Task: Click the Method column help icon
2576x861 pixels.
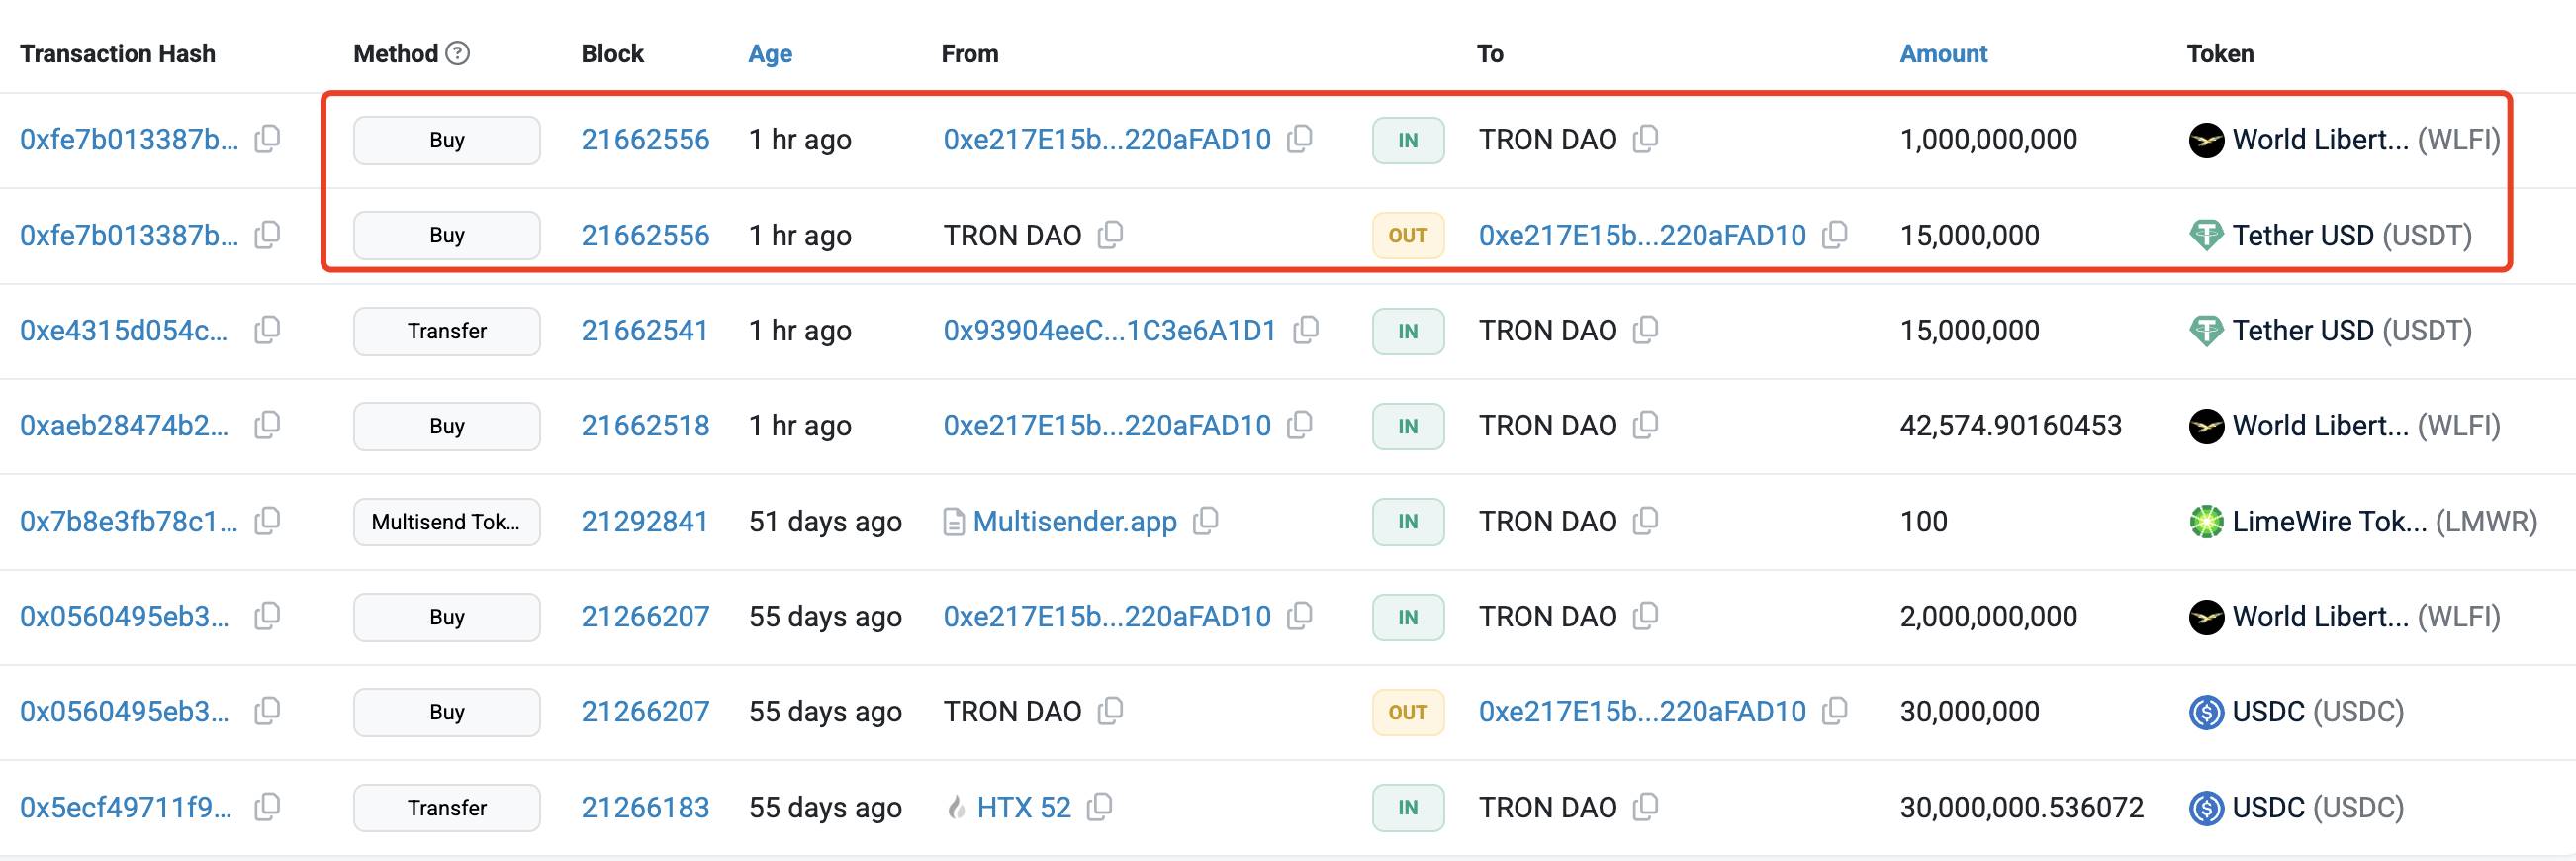Action: click(x=457, y=53)
